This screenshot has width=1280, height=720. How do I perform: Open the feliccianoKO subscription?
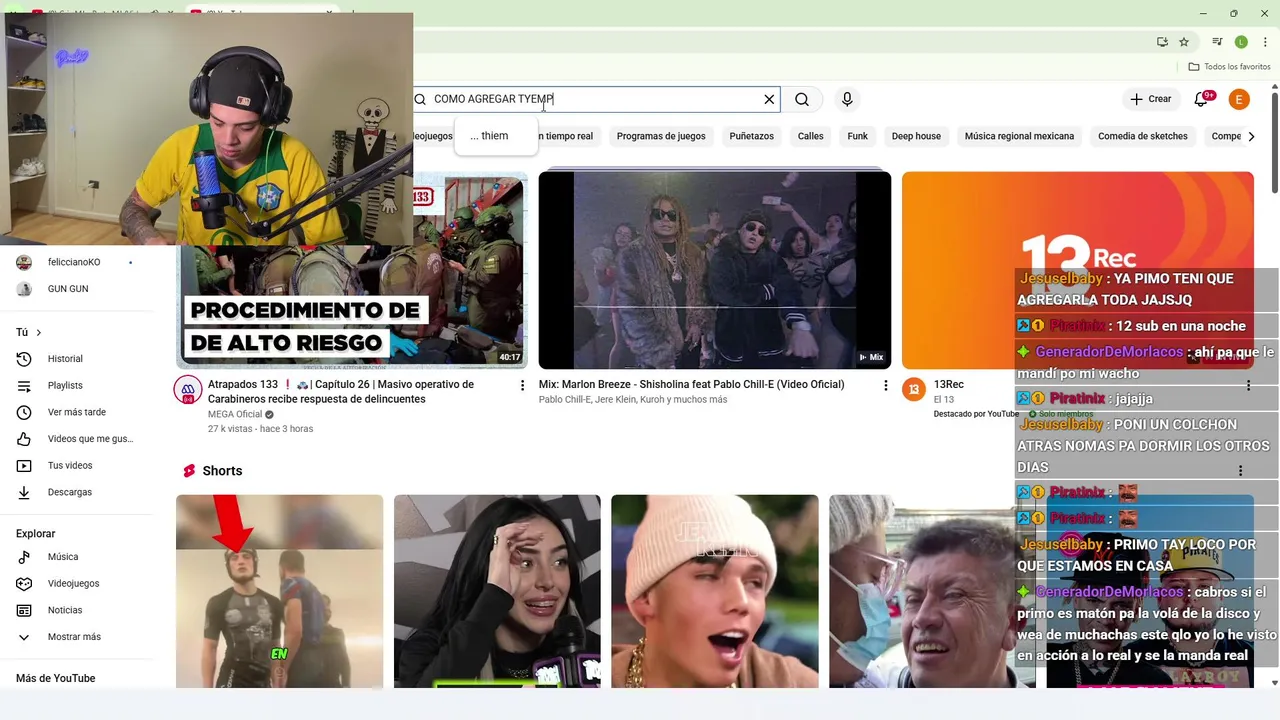(74, 262)
